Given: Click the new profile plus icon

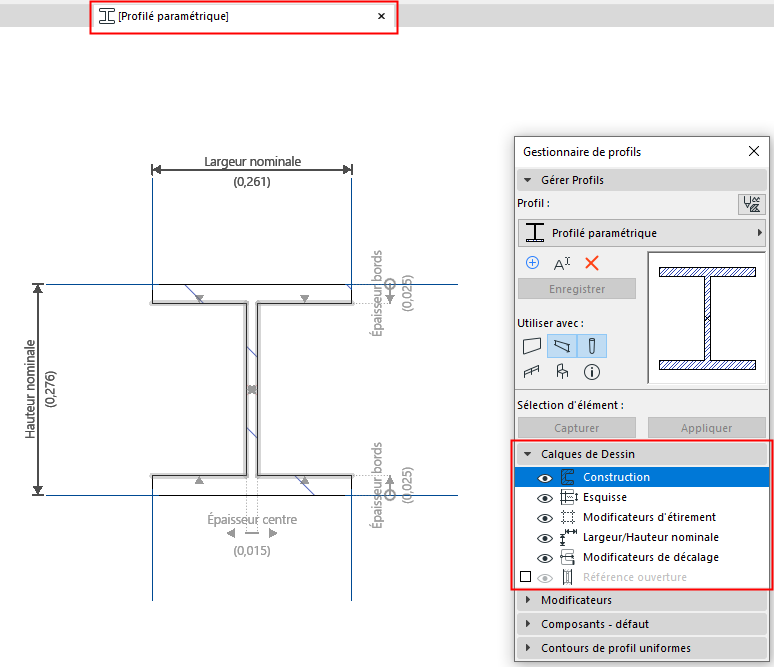Looking at the screenshot, I should click(x=532, y=263).
